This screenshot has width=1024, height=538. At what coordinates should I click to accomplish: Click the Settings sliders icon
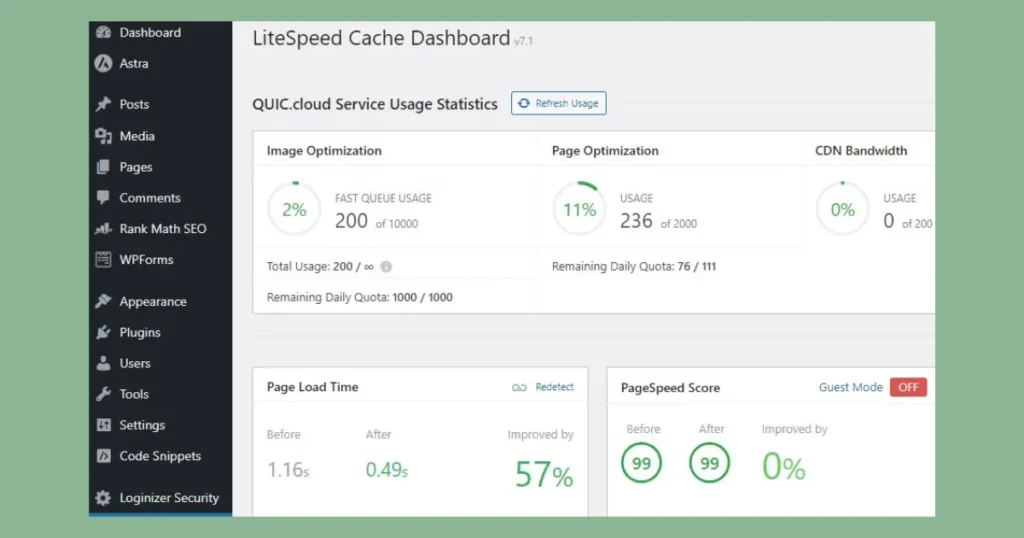tap(103, 425)
